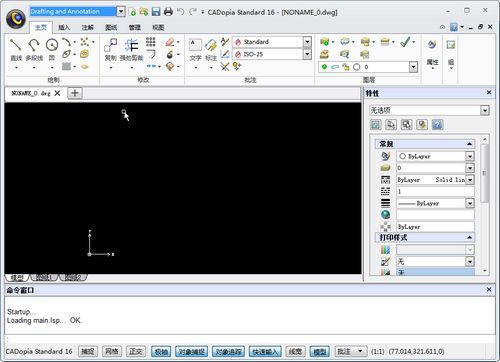The width and height of the screenshot is (500, 362).
Task: Open the 无选项 selection dropdown
Action: click(485, 110)
